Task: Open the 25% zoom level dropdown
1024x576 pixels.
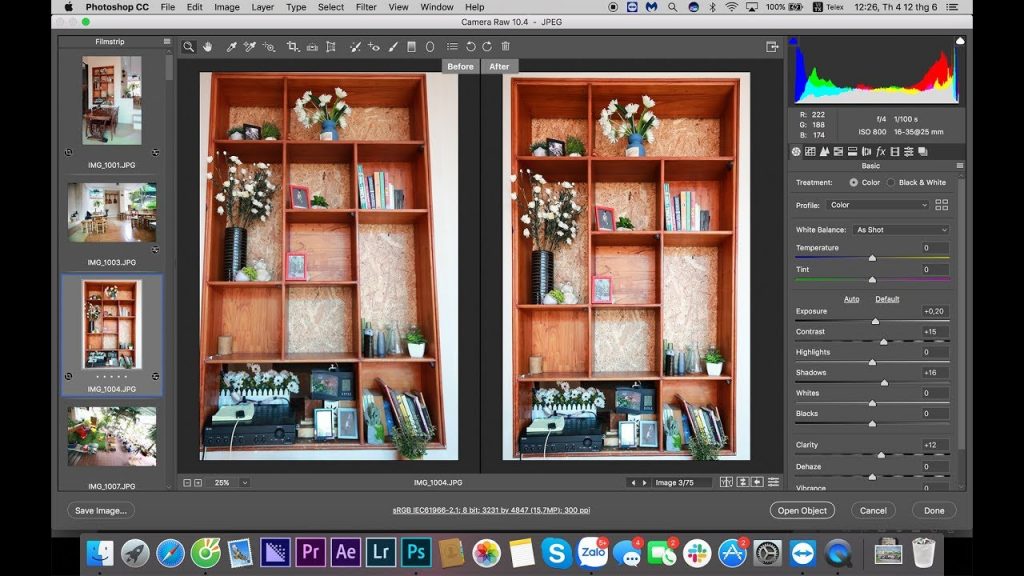Action: tap(244, 483)
